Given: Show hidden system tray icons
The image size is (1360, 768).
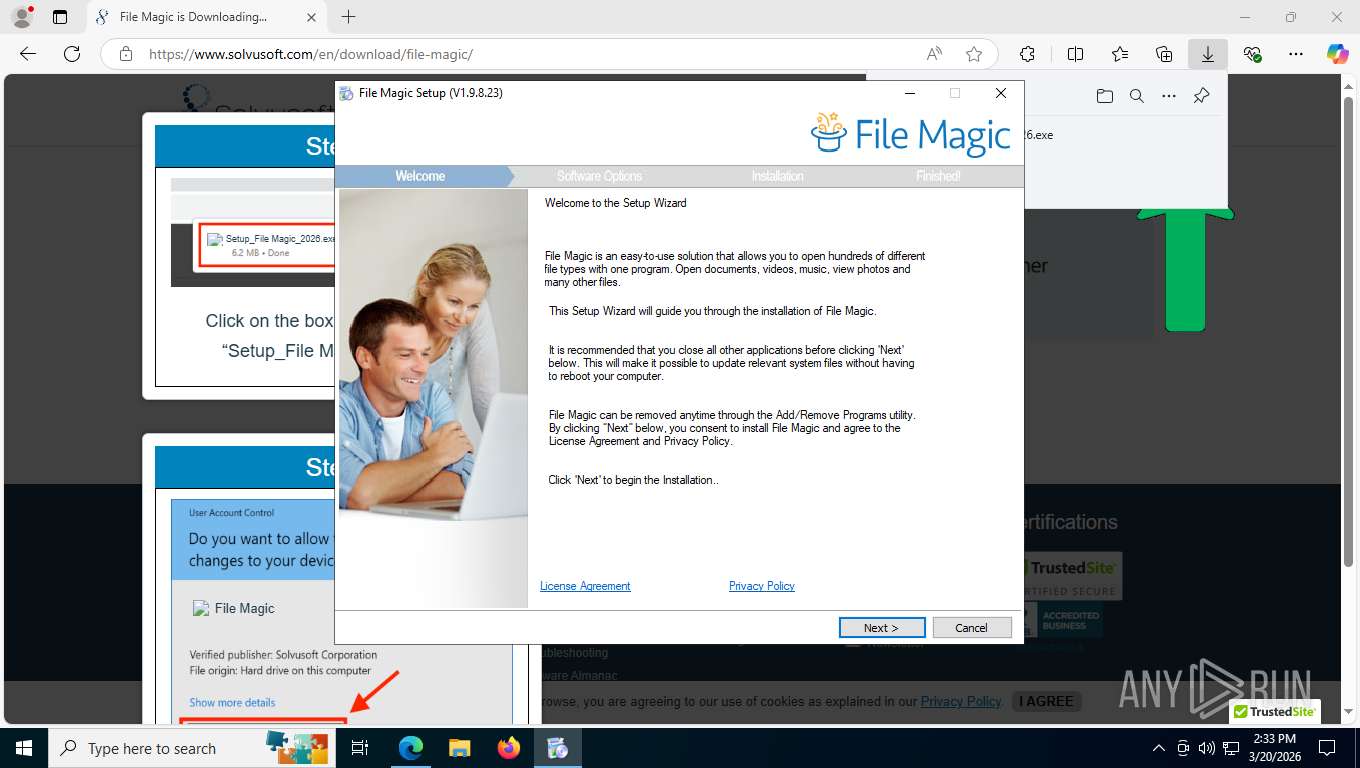Looking at the screenshot, I should [1159, 748].
